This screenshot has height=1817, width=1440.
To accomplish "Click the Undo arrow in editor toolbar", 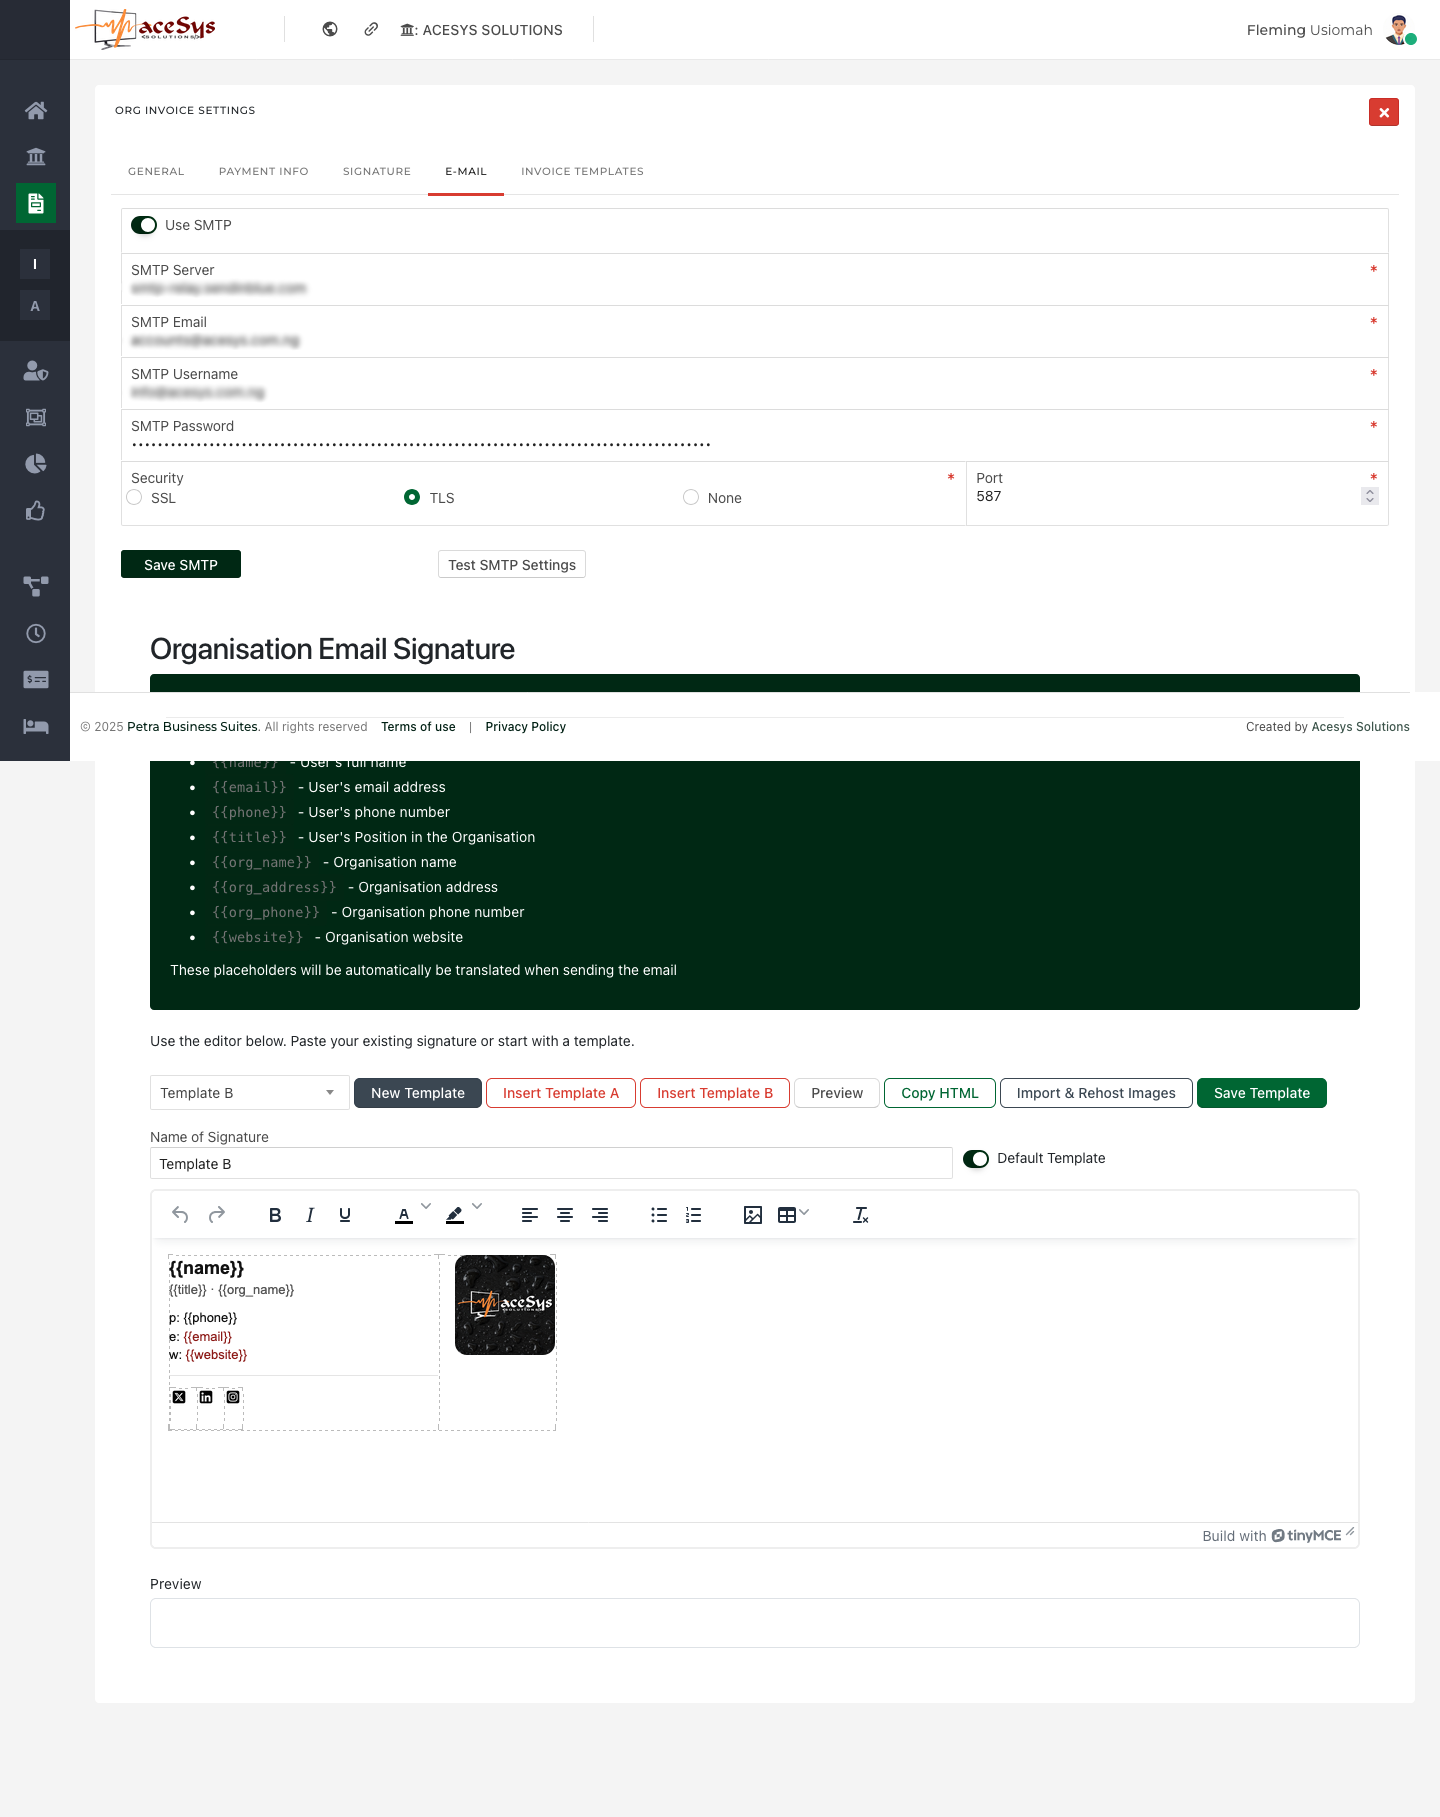I will (180, 1215).
